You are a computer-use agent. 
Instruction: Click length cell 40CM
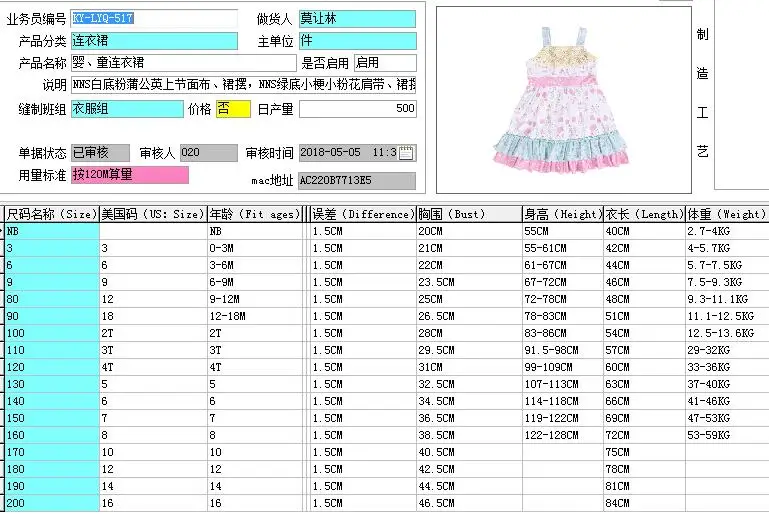point(644,231)
